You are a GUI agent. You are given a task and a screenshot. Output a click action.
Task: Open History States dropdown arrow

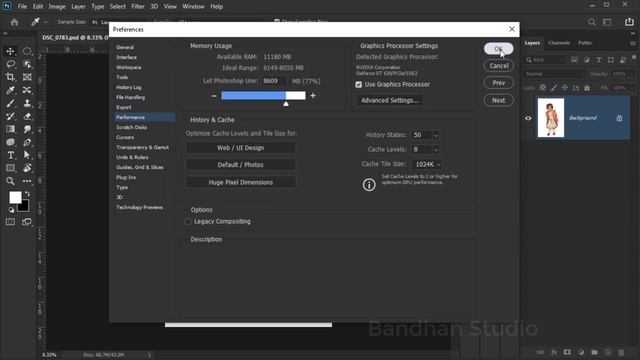pos(436,135)
